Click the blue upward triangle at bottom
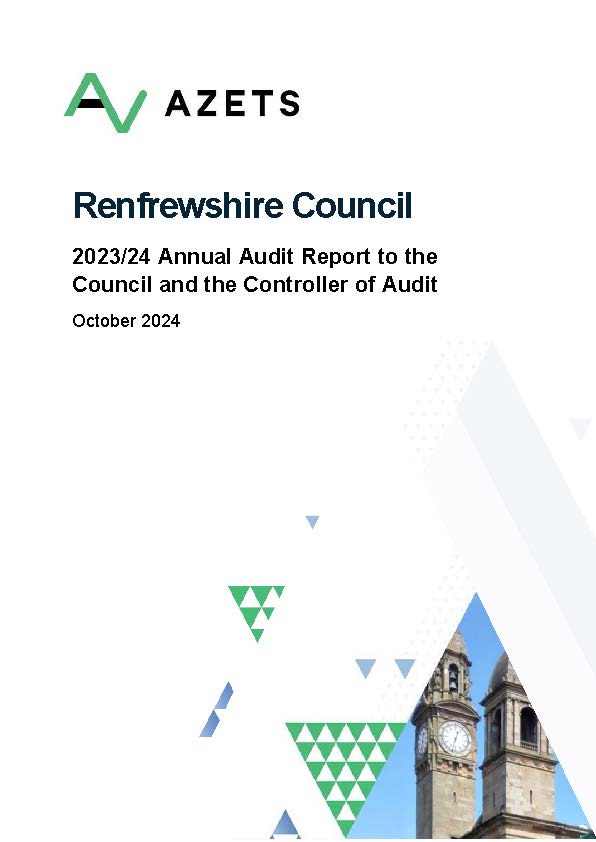This screenshot has height=842, width=596. click(x=285, y=824)
